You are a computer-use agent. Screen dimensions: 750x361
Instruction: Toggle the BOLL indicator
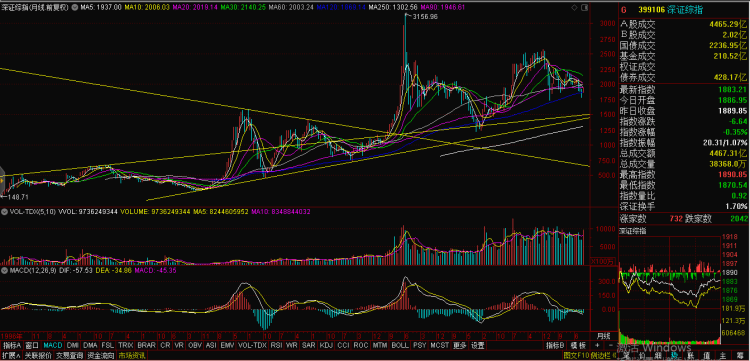[x=400, y=345]
